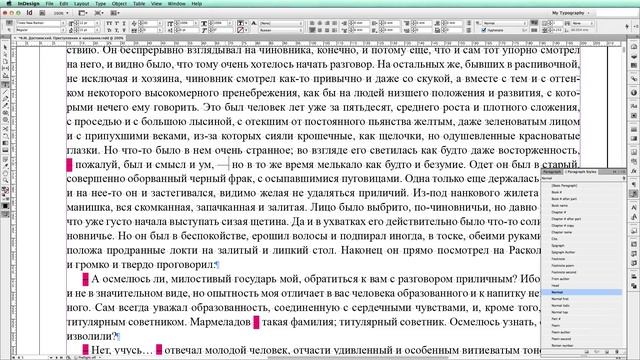Open the Type menu
The width and height of the screenshot is (640, 360).
tap(100, 4)
